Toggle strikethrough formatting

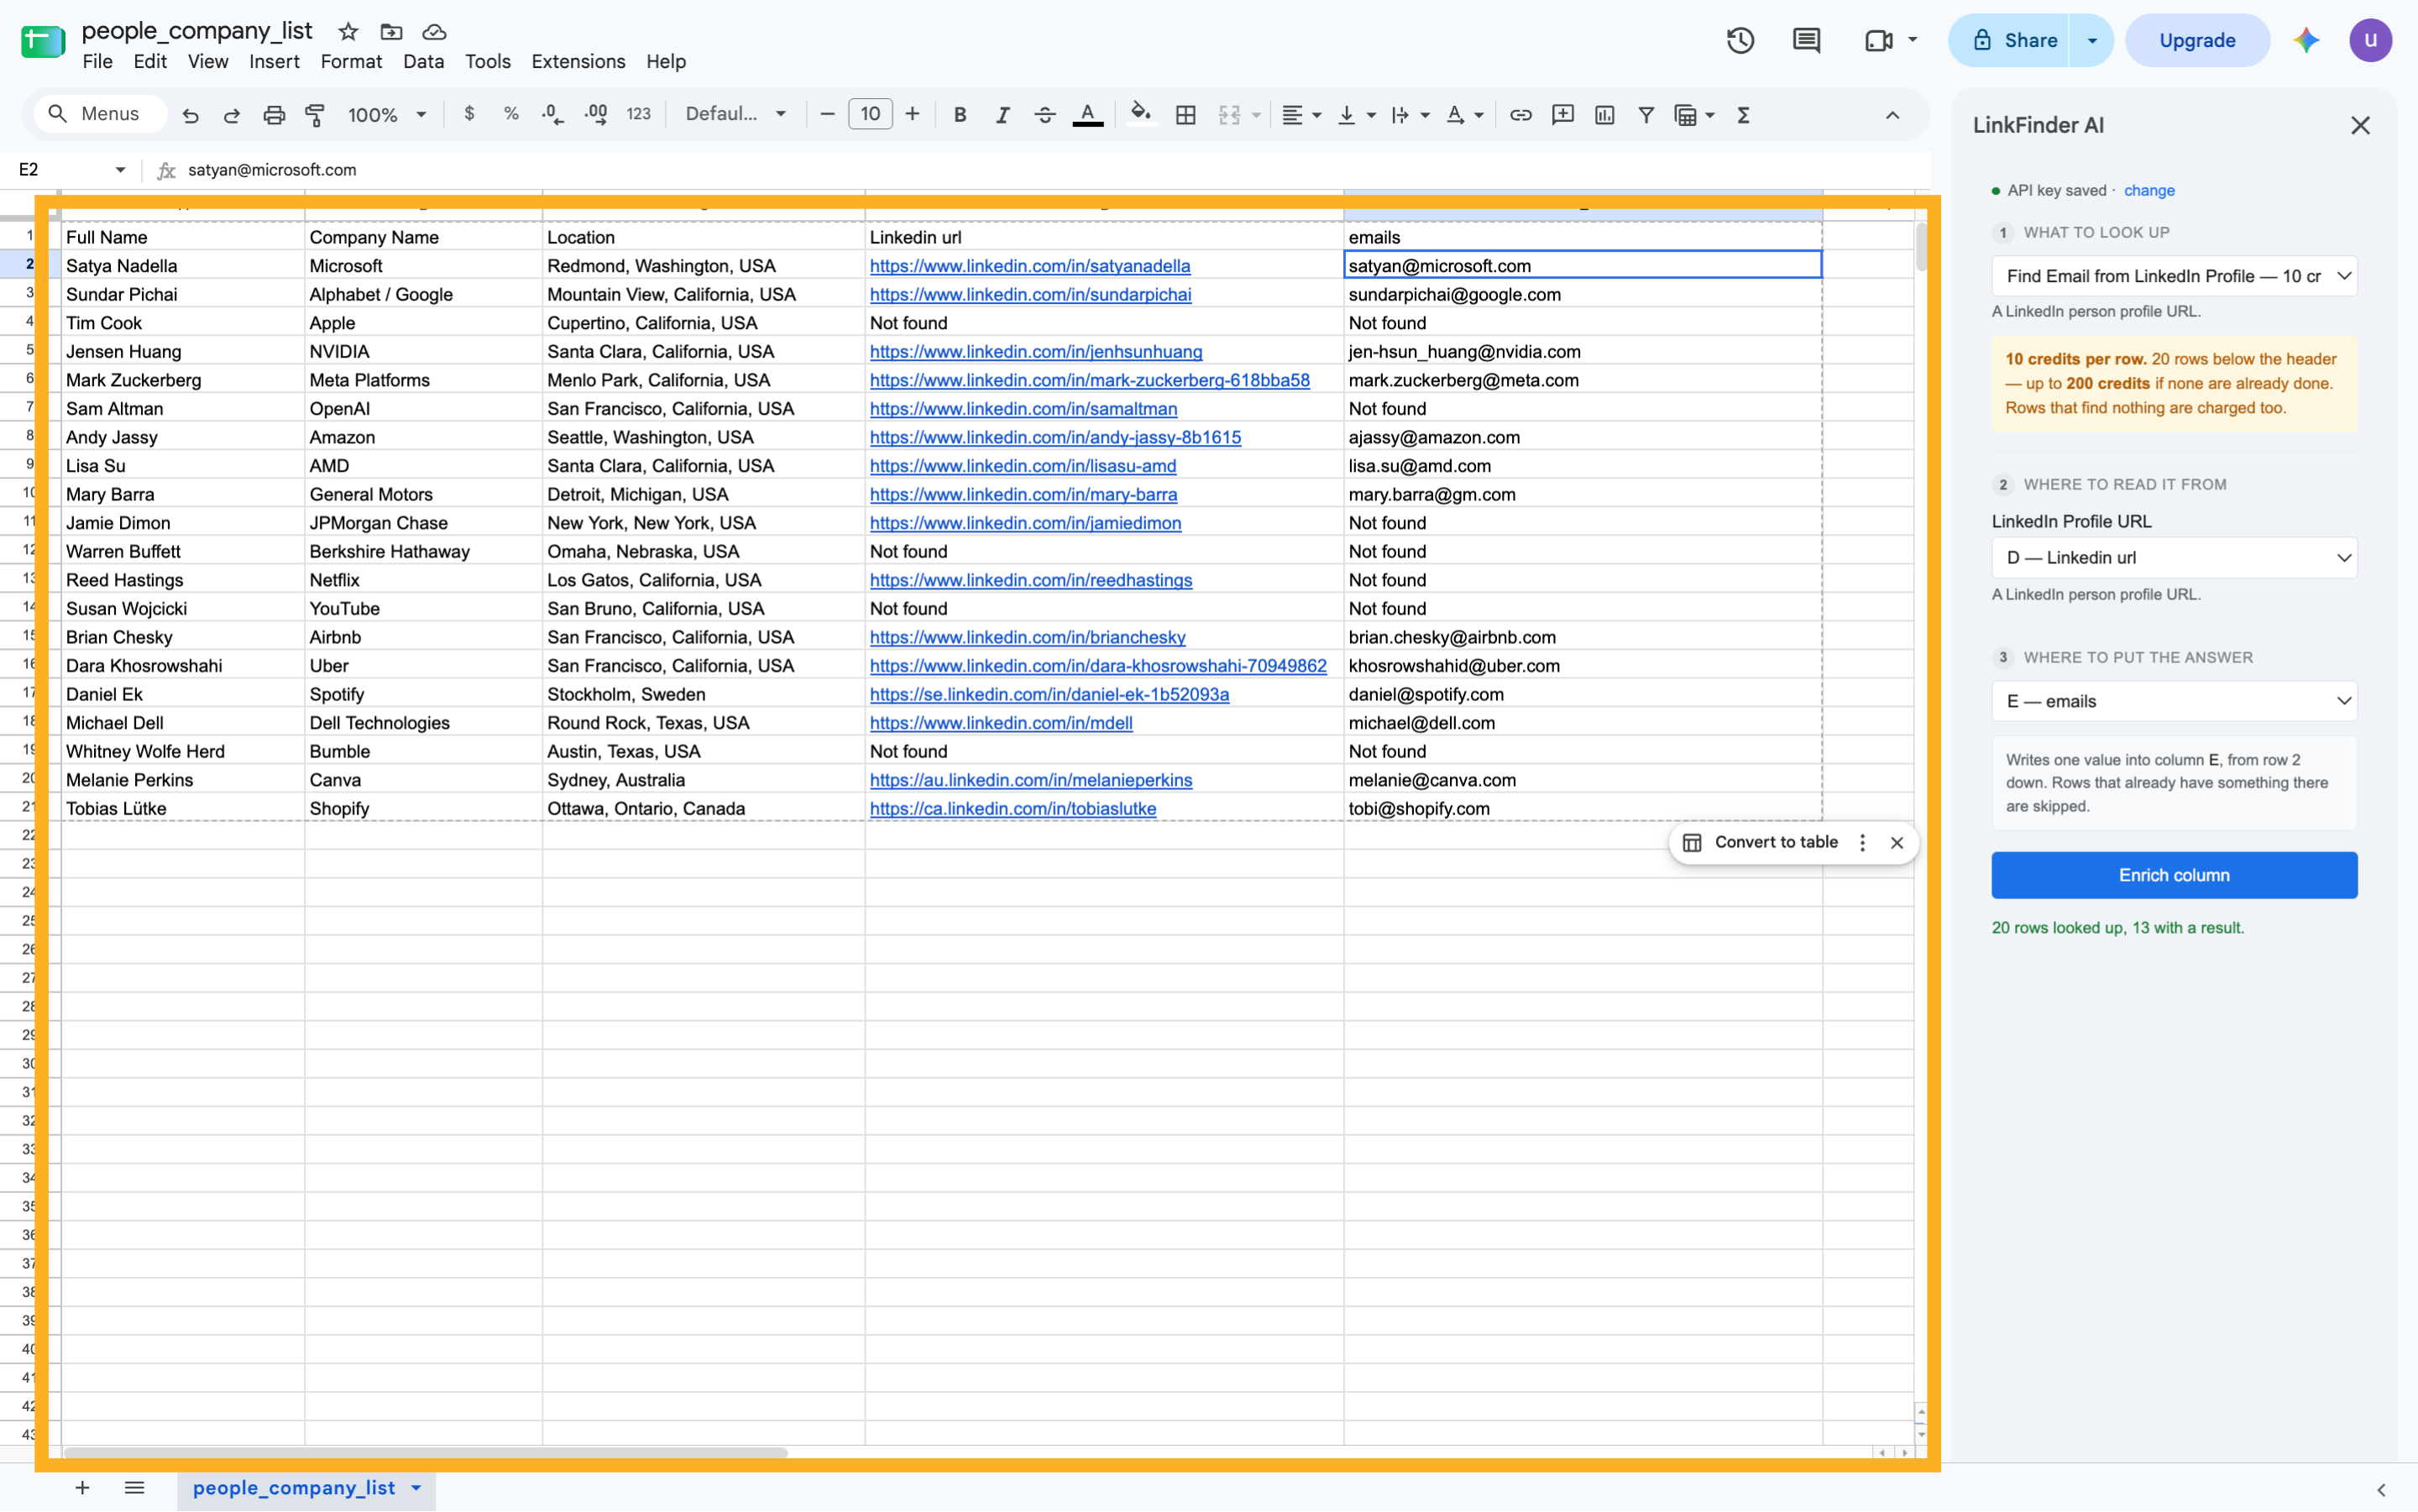click(1044, 115)
